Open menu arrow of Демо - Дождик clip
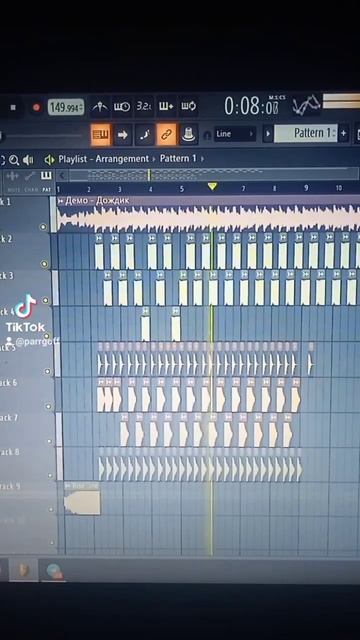360x640 pixels. [x=61, y=200]
